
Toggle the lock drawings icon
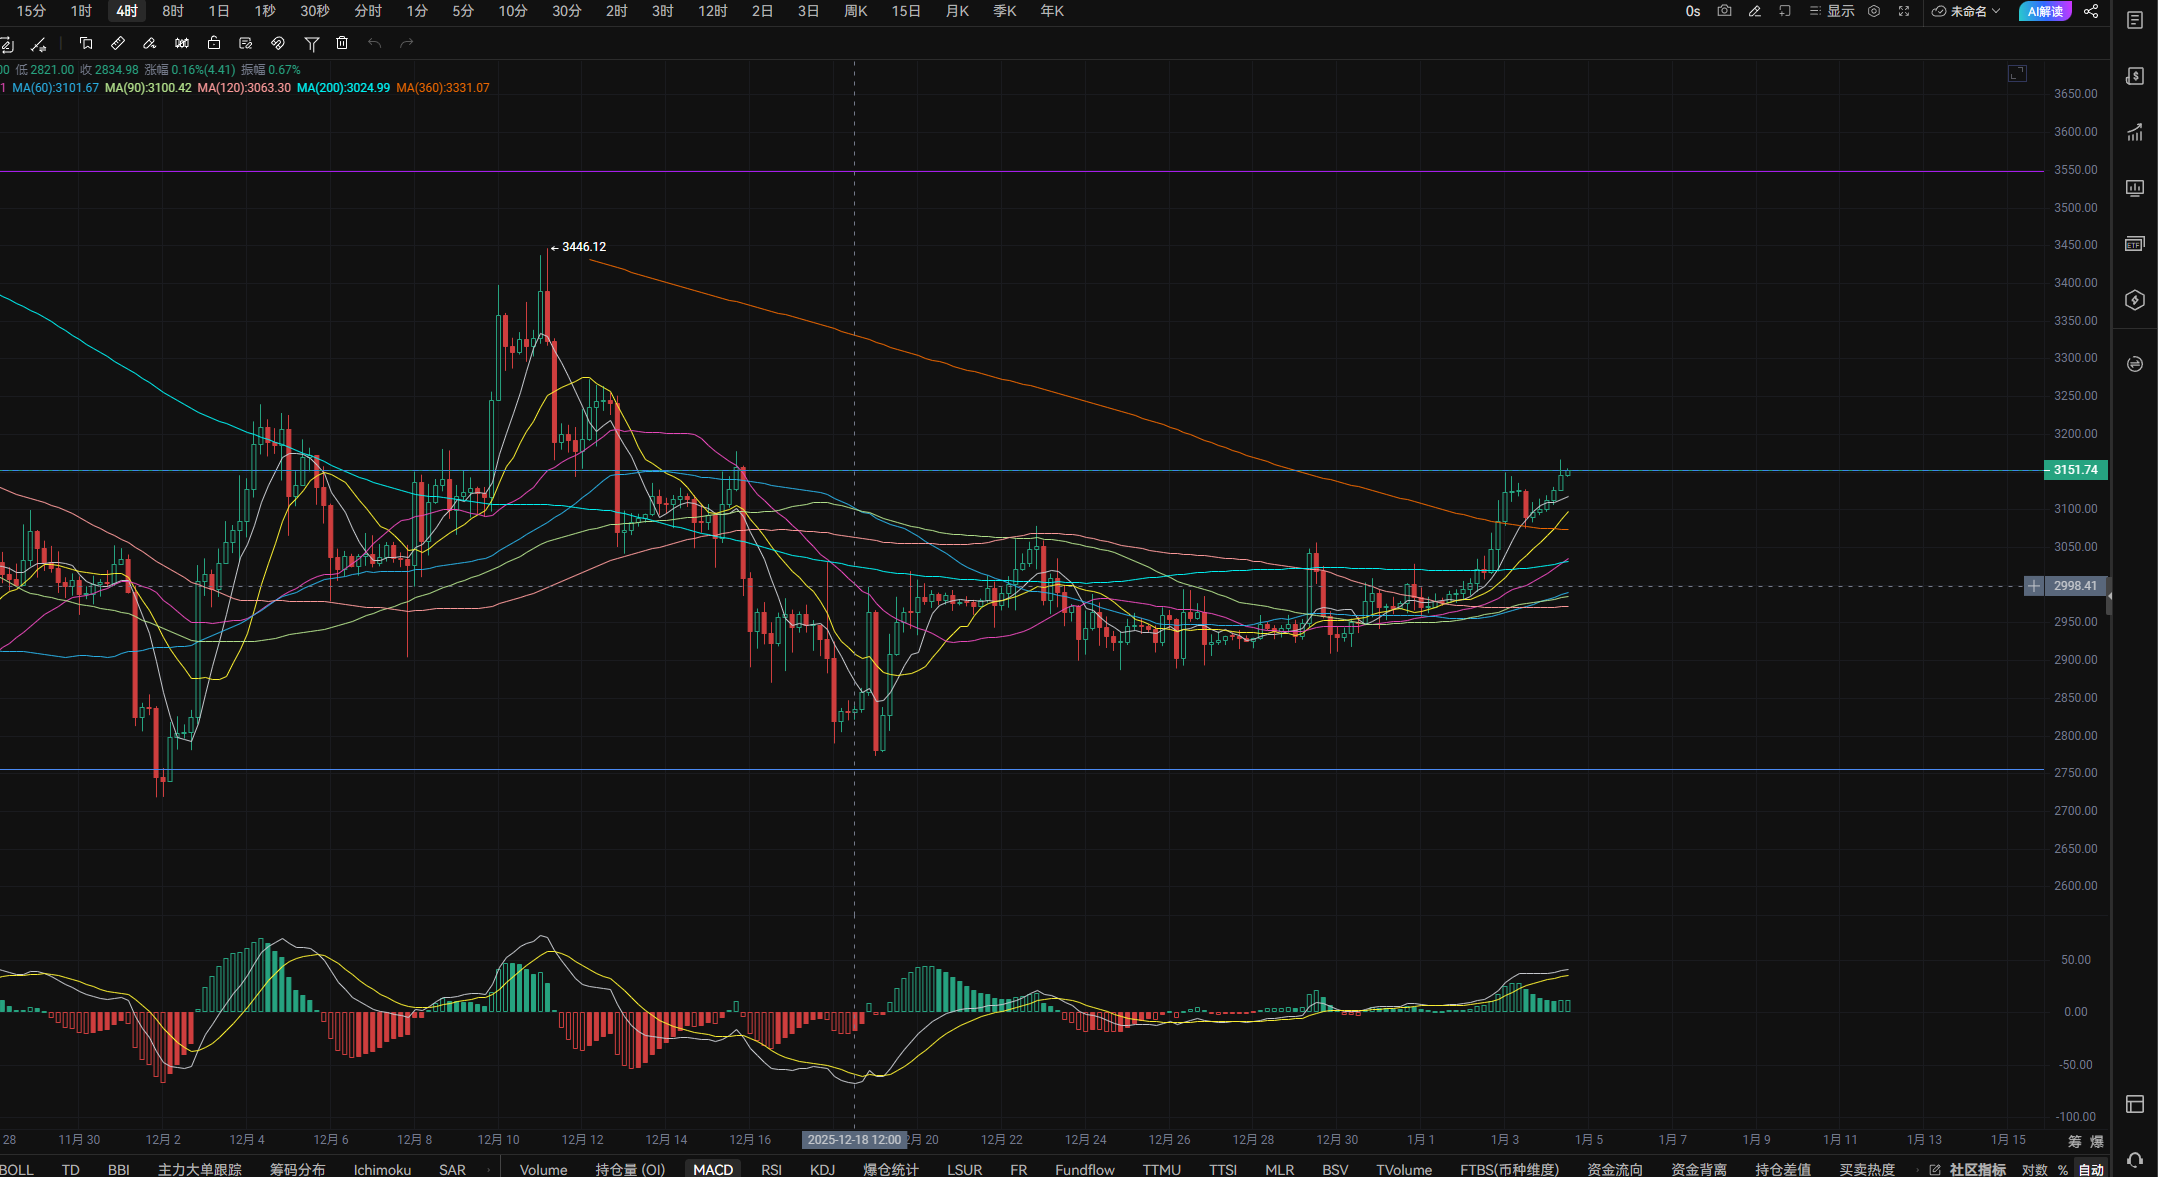tap(214, 43)
